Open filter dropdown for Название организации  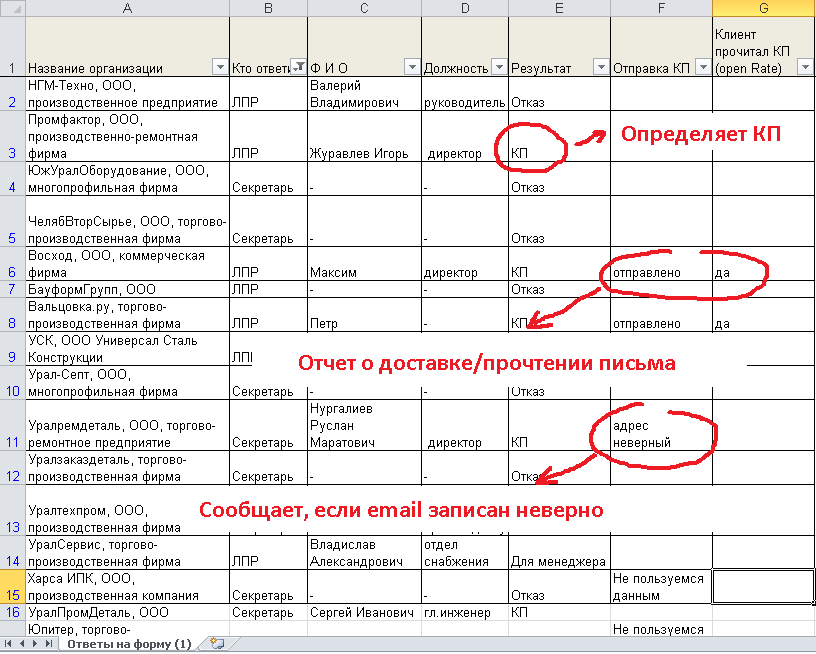click(220, 67)
